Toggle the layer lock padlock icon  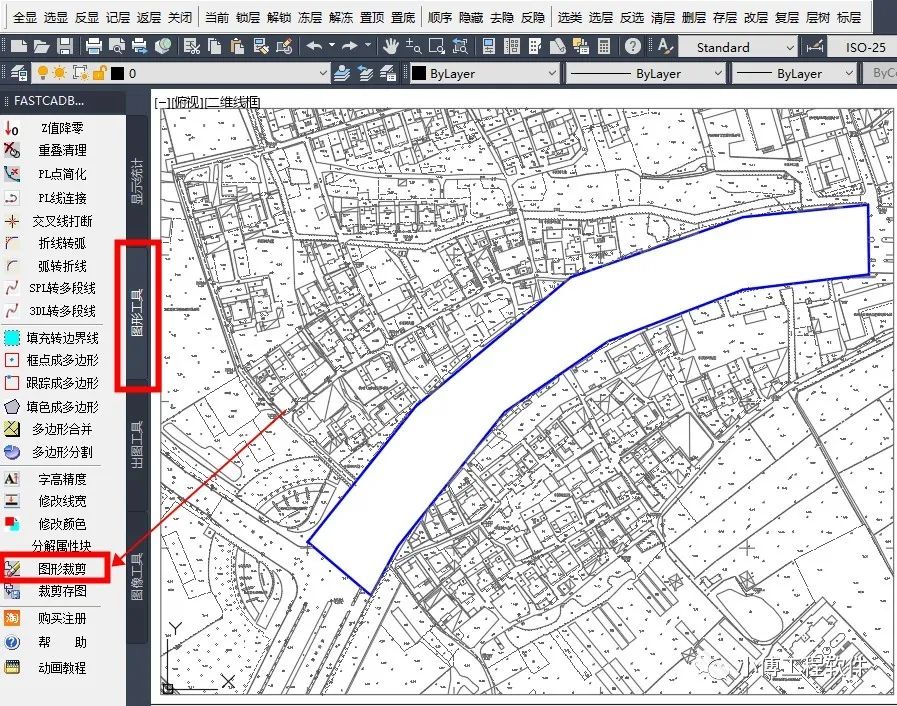click(99, 73)
